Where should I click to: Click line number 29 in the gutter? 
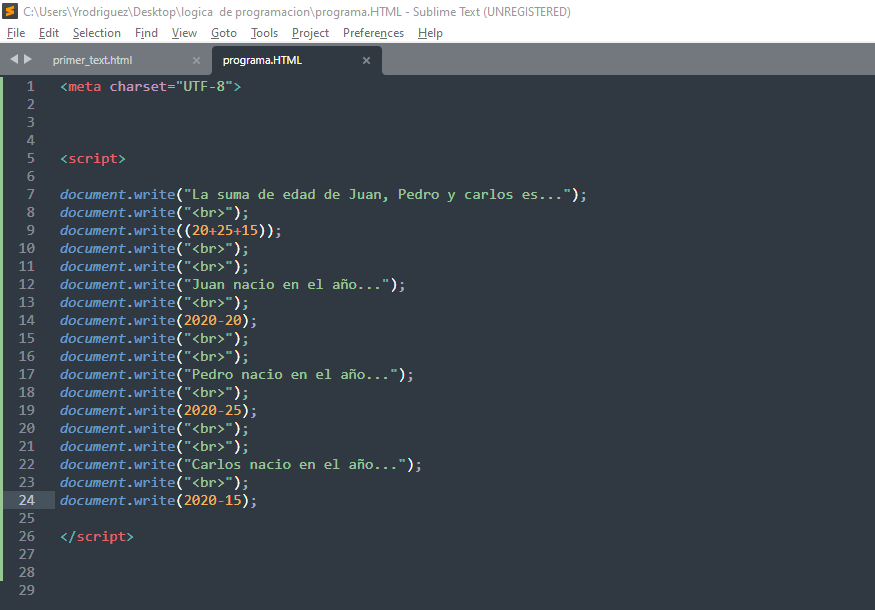tap(26, 590)
